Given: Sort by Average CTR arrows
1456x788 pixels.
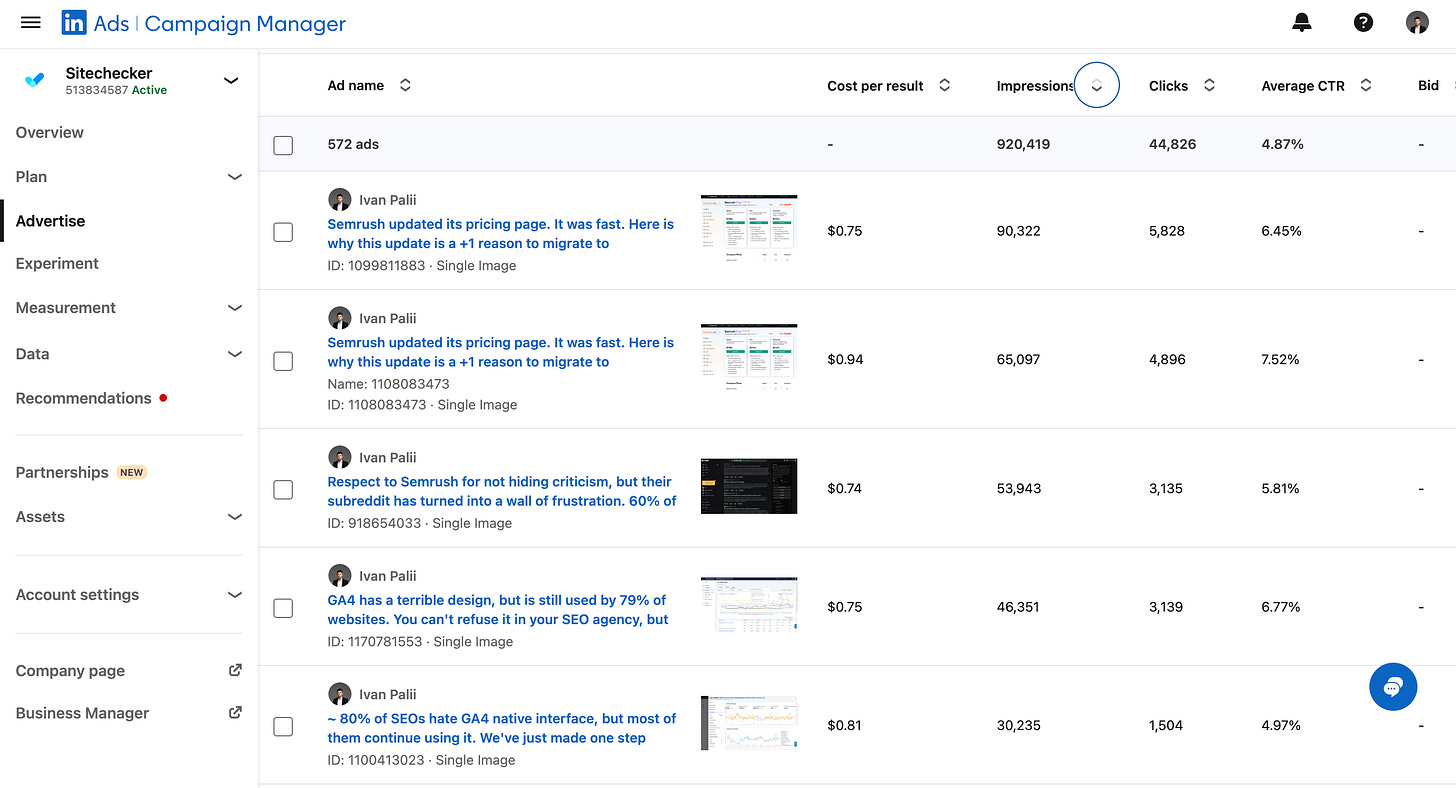Looking at the screenshot, I should point(1365,85).
